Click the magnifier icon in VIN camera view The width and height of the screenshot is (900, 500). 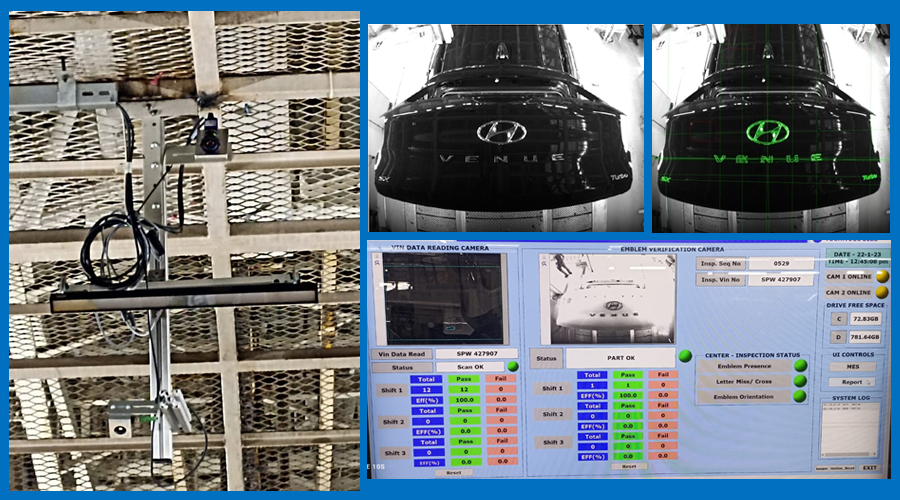pyautogui.click(x=377, y=262)
